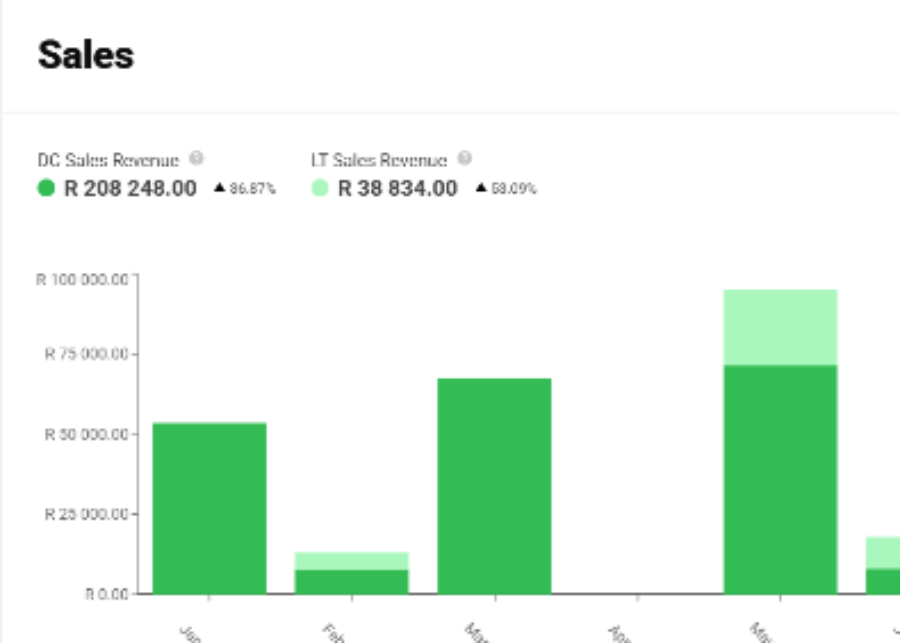The image size is (900, 643).
Task: Click the R 38 834.00 revenue total
Action: 397,188
